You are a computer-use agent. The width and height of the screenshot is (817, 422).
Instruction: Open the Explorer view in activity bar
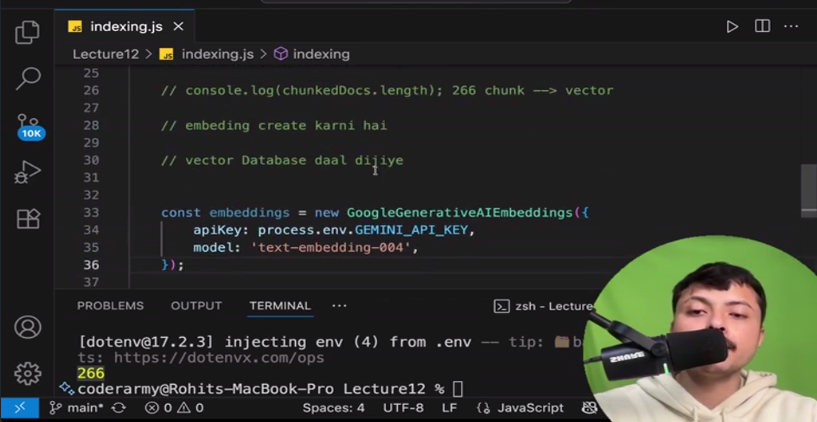28,32
